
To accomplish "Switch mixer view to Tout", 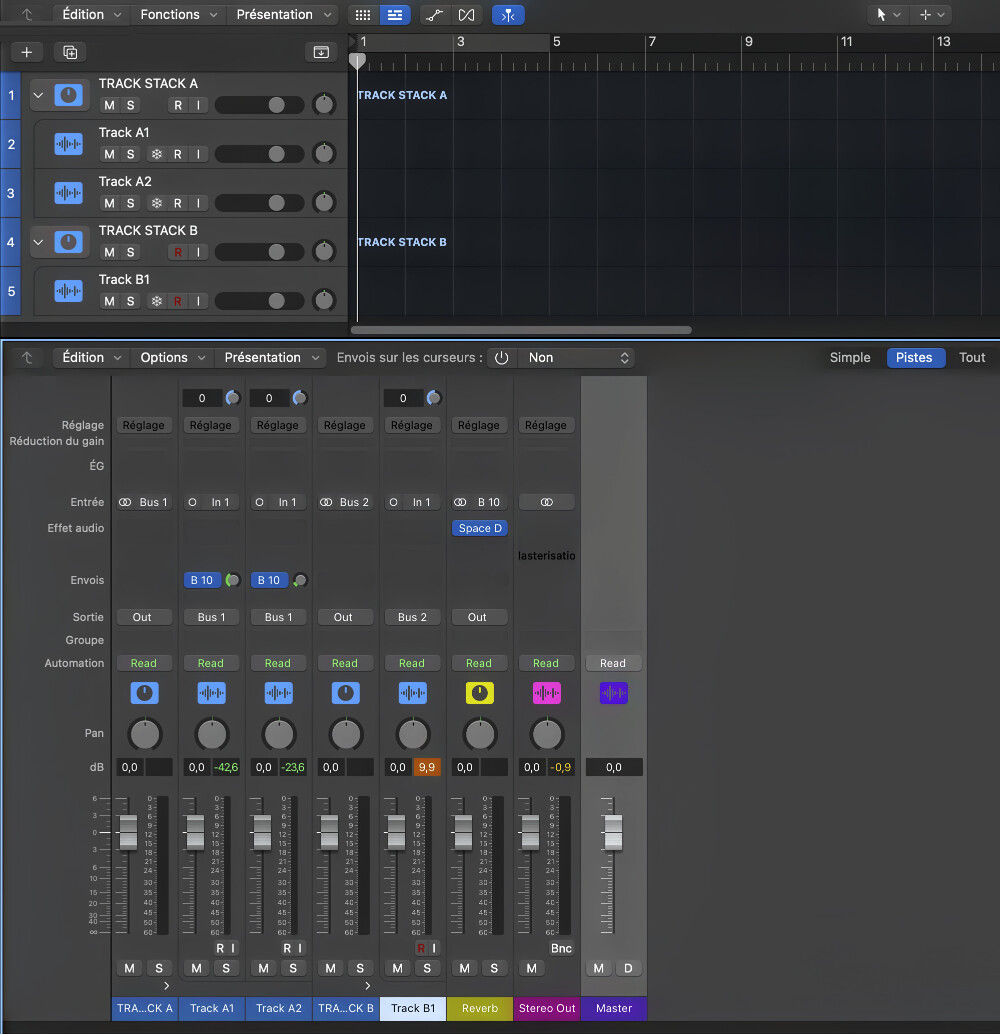I will pos(972,358).
